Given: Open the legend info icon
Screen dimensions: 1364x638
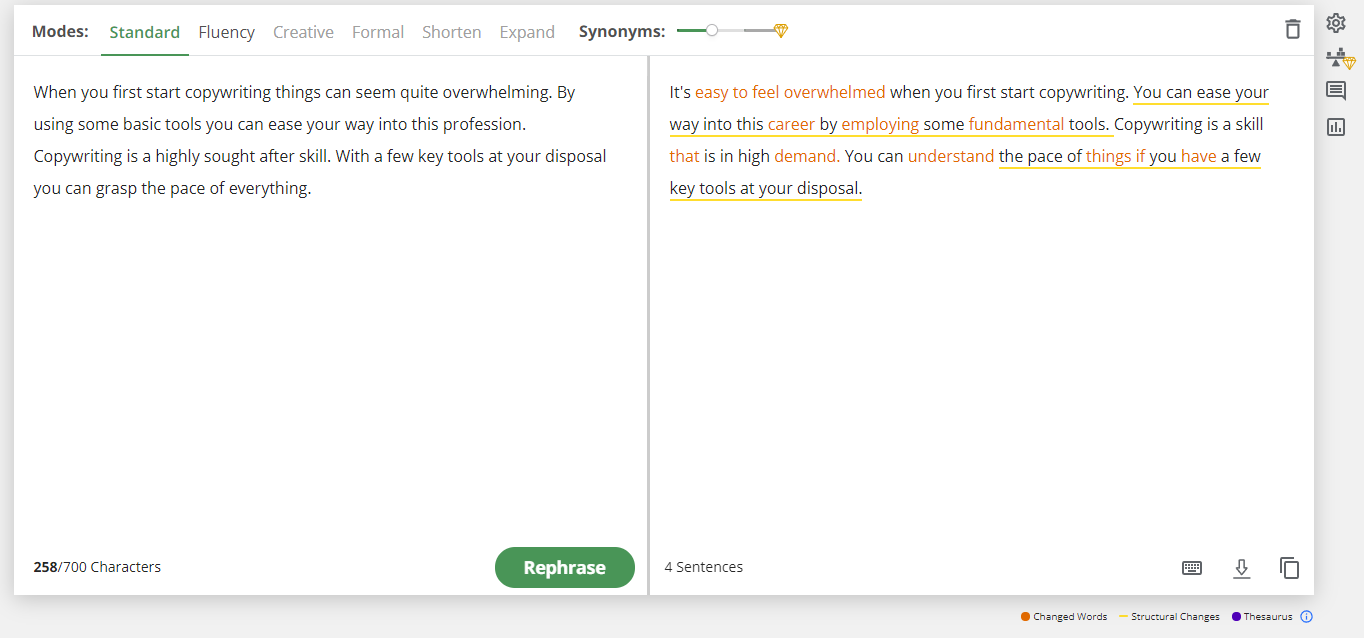Looking at the screenshot, I should tap(1306, 617).
